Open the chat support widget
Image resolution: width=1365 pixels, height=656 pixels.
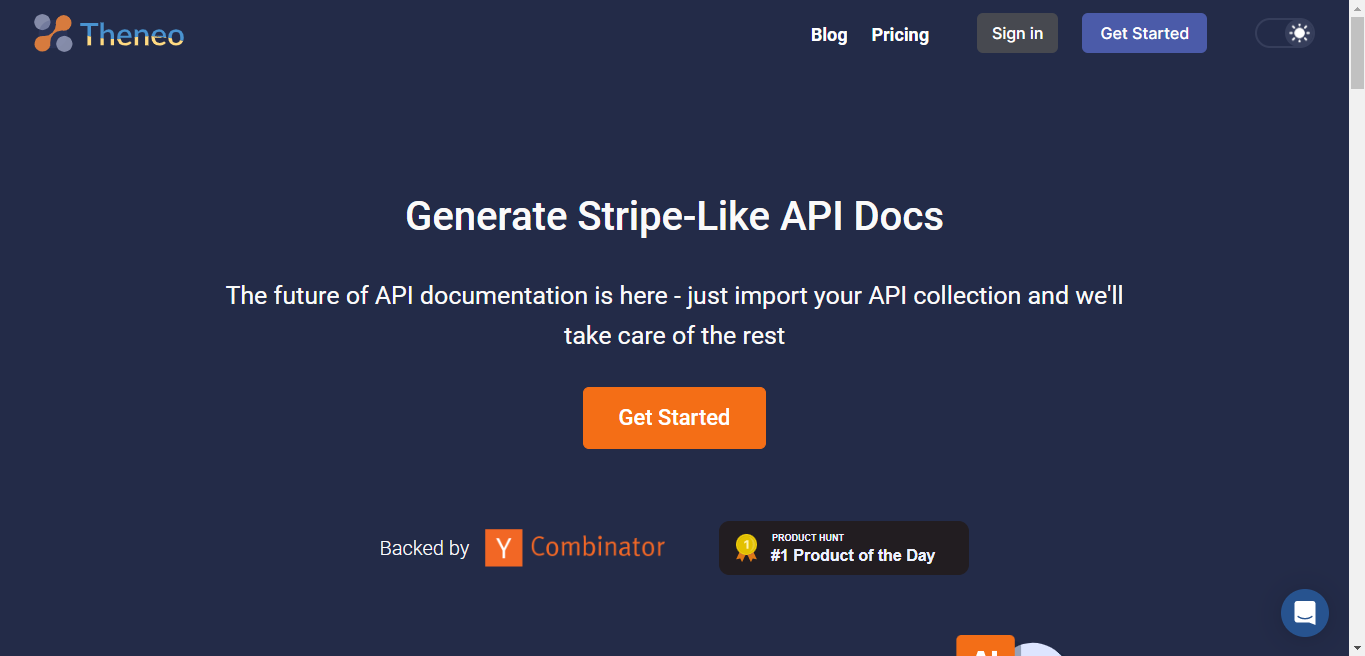coord(1305,613)
